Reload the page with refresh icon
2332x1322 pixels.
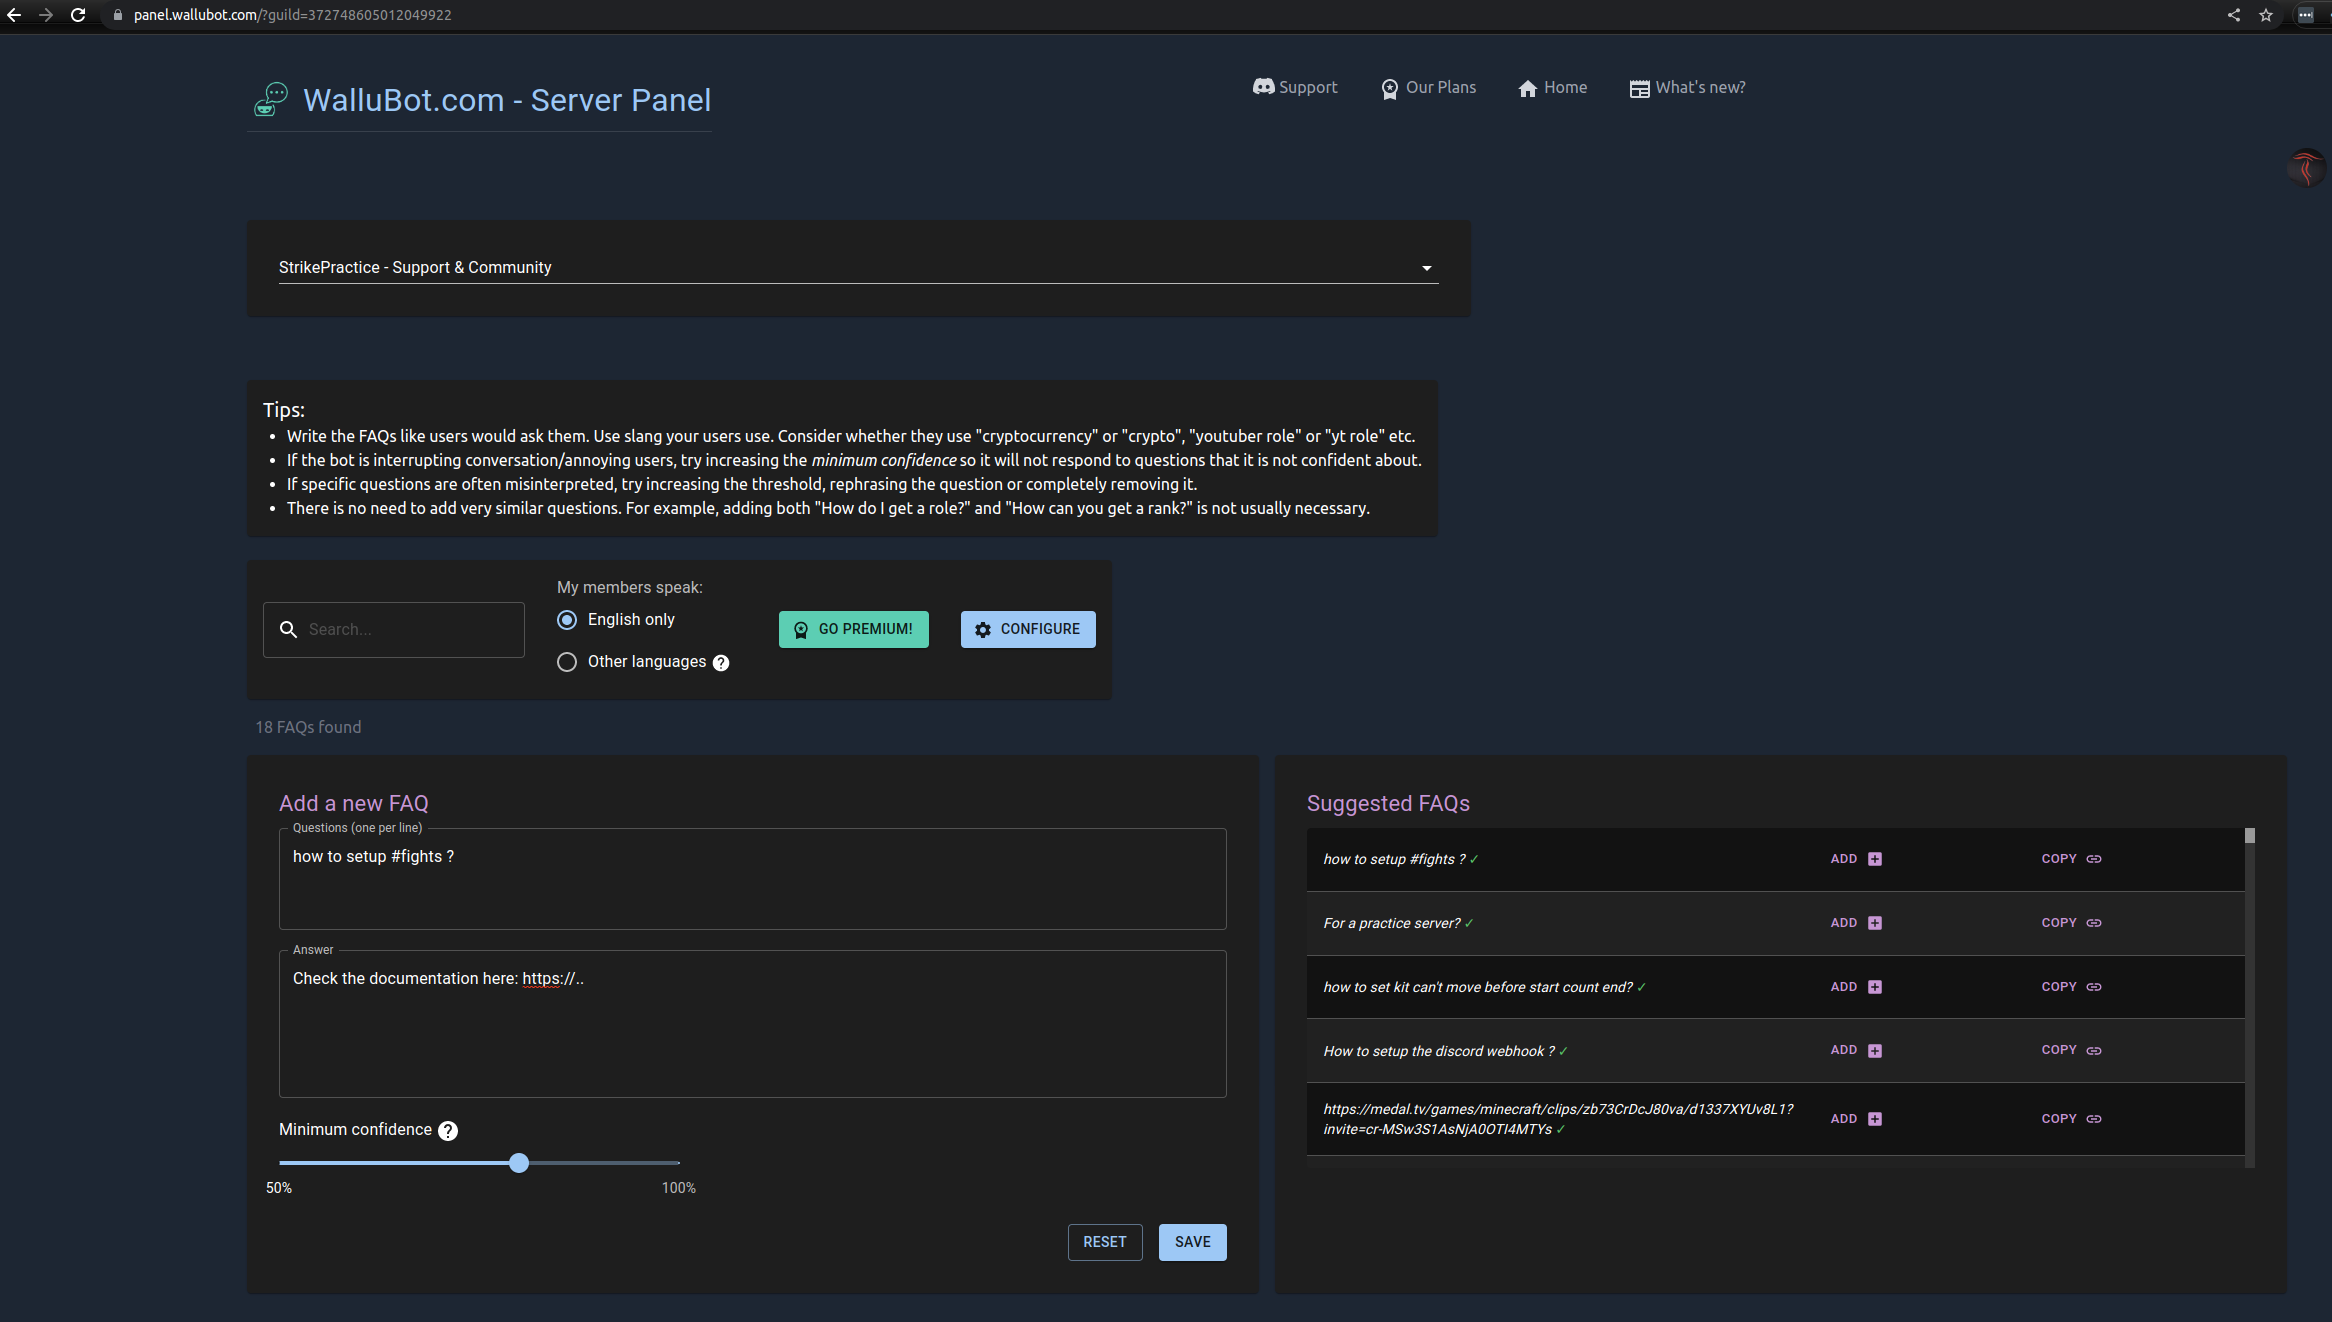tap(78, 15)
